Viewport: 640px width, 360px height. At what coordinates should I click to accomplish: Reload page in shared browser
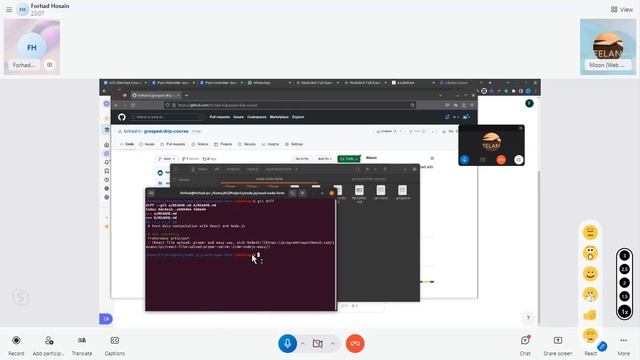[x=133, y=105]
